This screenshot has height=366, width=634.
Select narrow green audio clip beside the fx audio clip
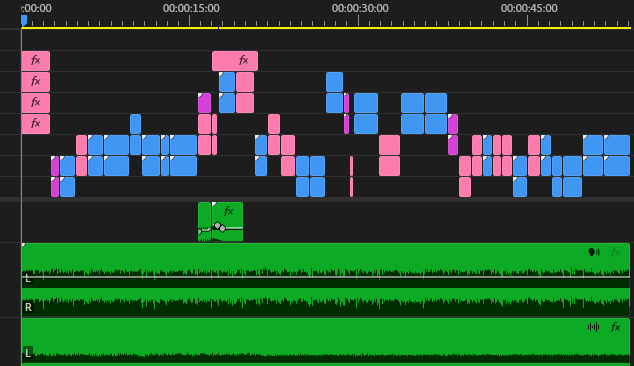click(204, 222)
